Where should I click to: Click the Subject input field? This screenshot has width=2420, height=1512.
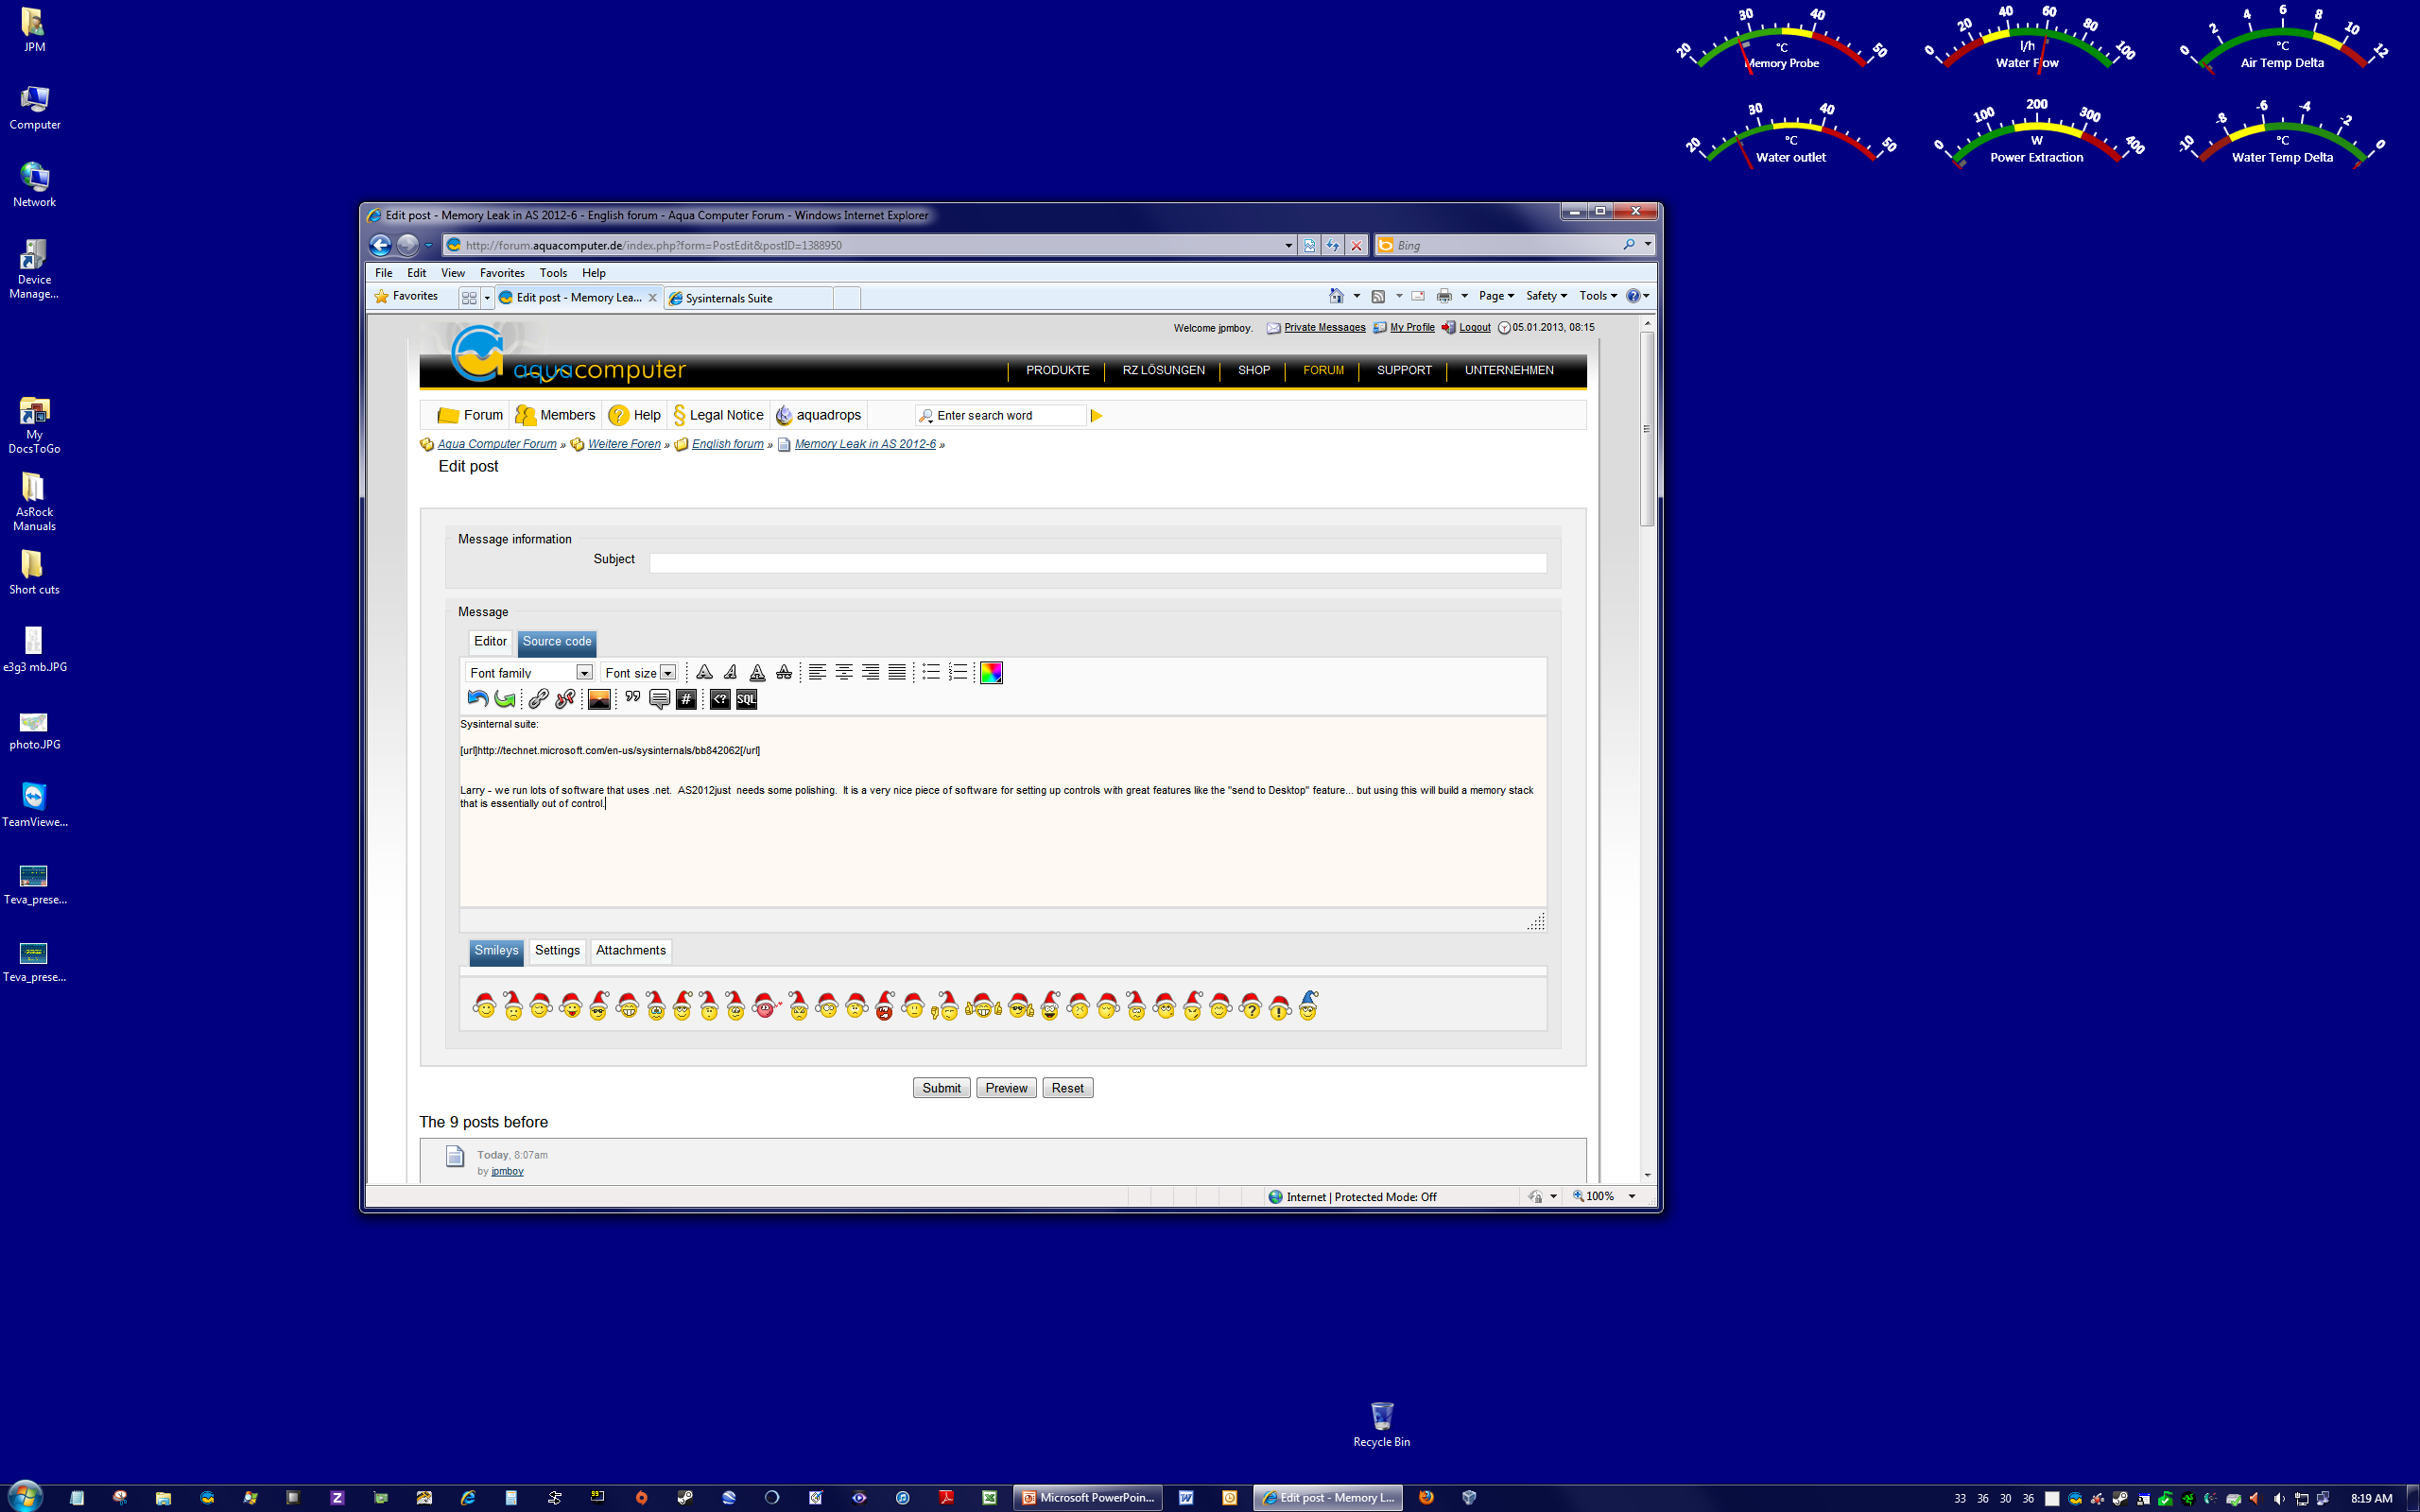coord(1097,563)
